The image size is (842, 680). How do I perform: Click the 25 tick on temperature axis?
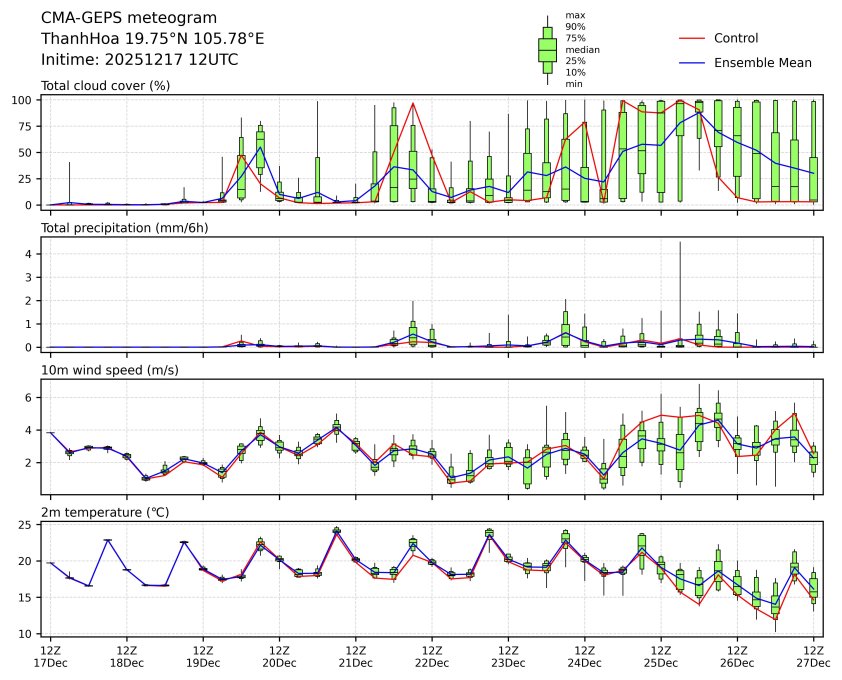coord(30,525)
